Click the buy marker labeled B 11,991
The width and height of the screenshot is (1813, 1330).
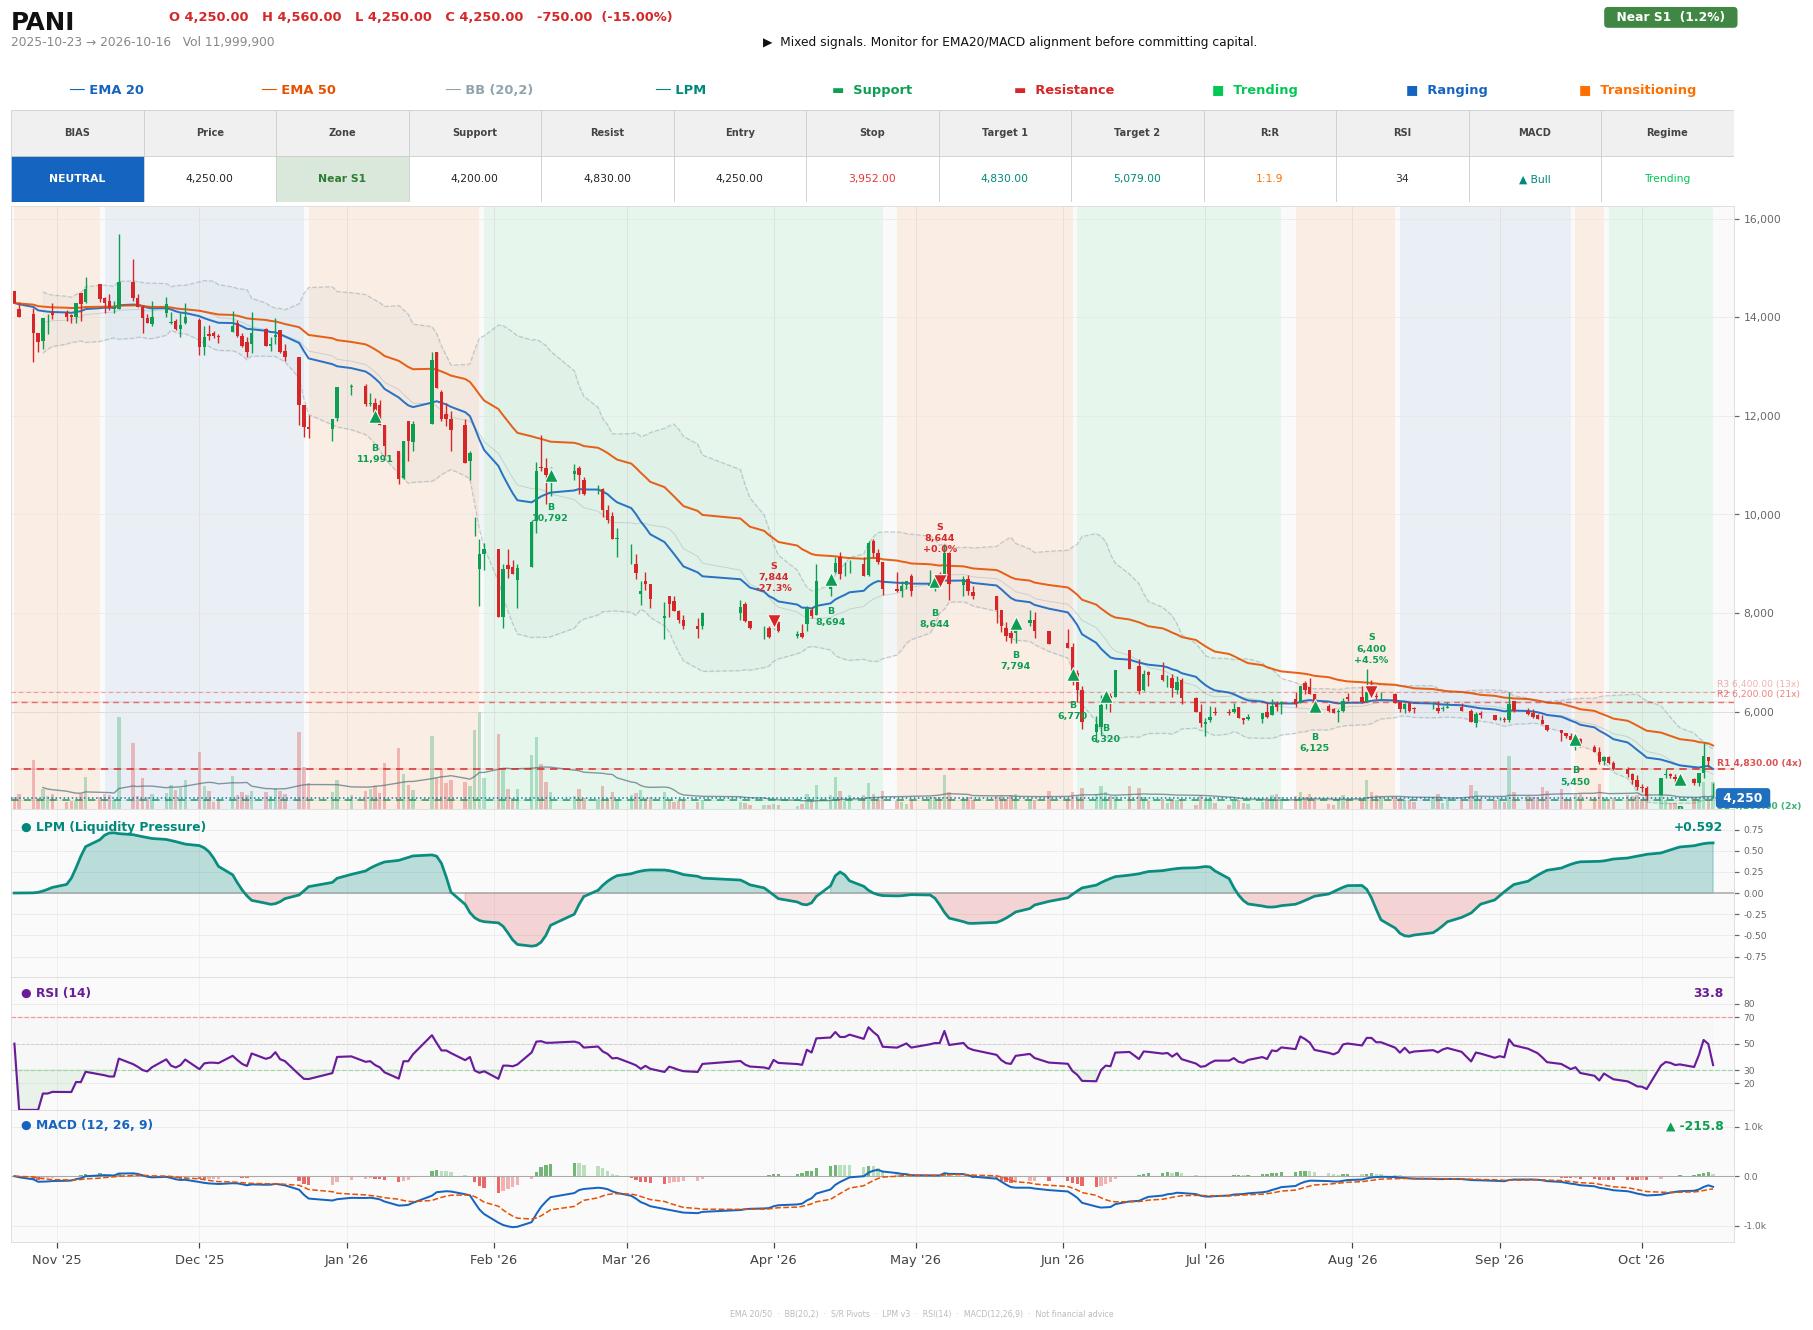click(375, 417)
